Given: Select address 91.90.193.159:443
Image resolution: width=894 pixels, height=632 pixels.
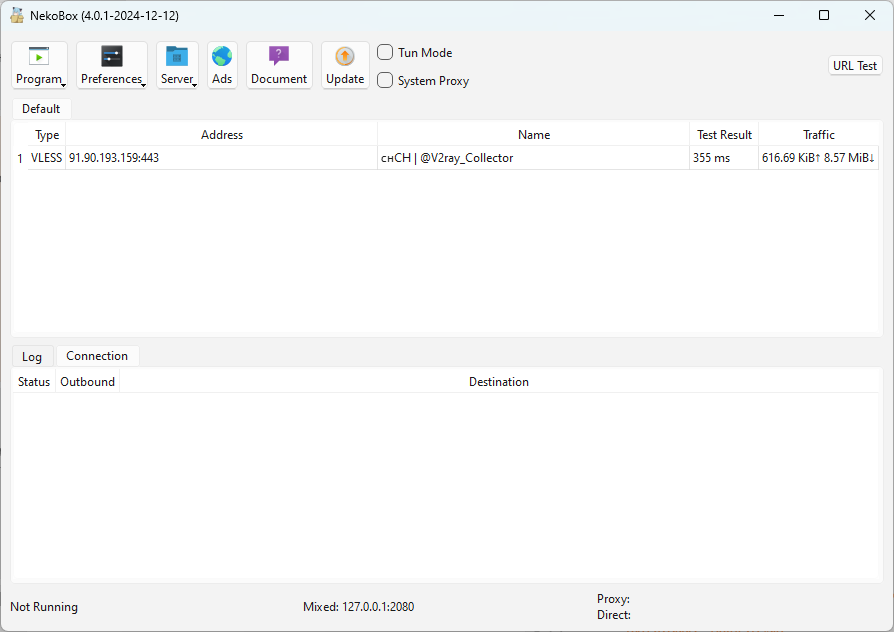Looking at the screenshot, I should point(222,158).
